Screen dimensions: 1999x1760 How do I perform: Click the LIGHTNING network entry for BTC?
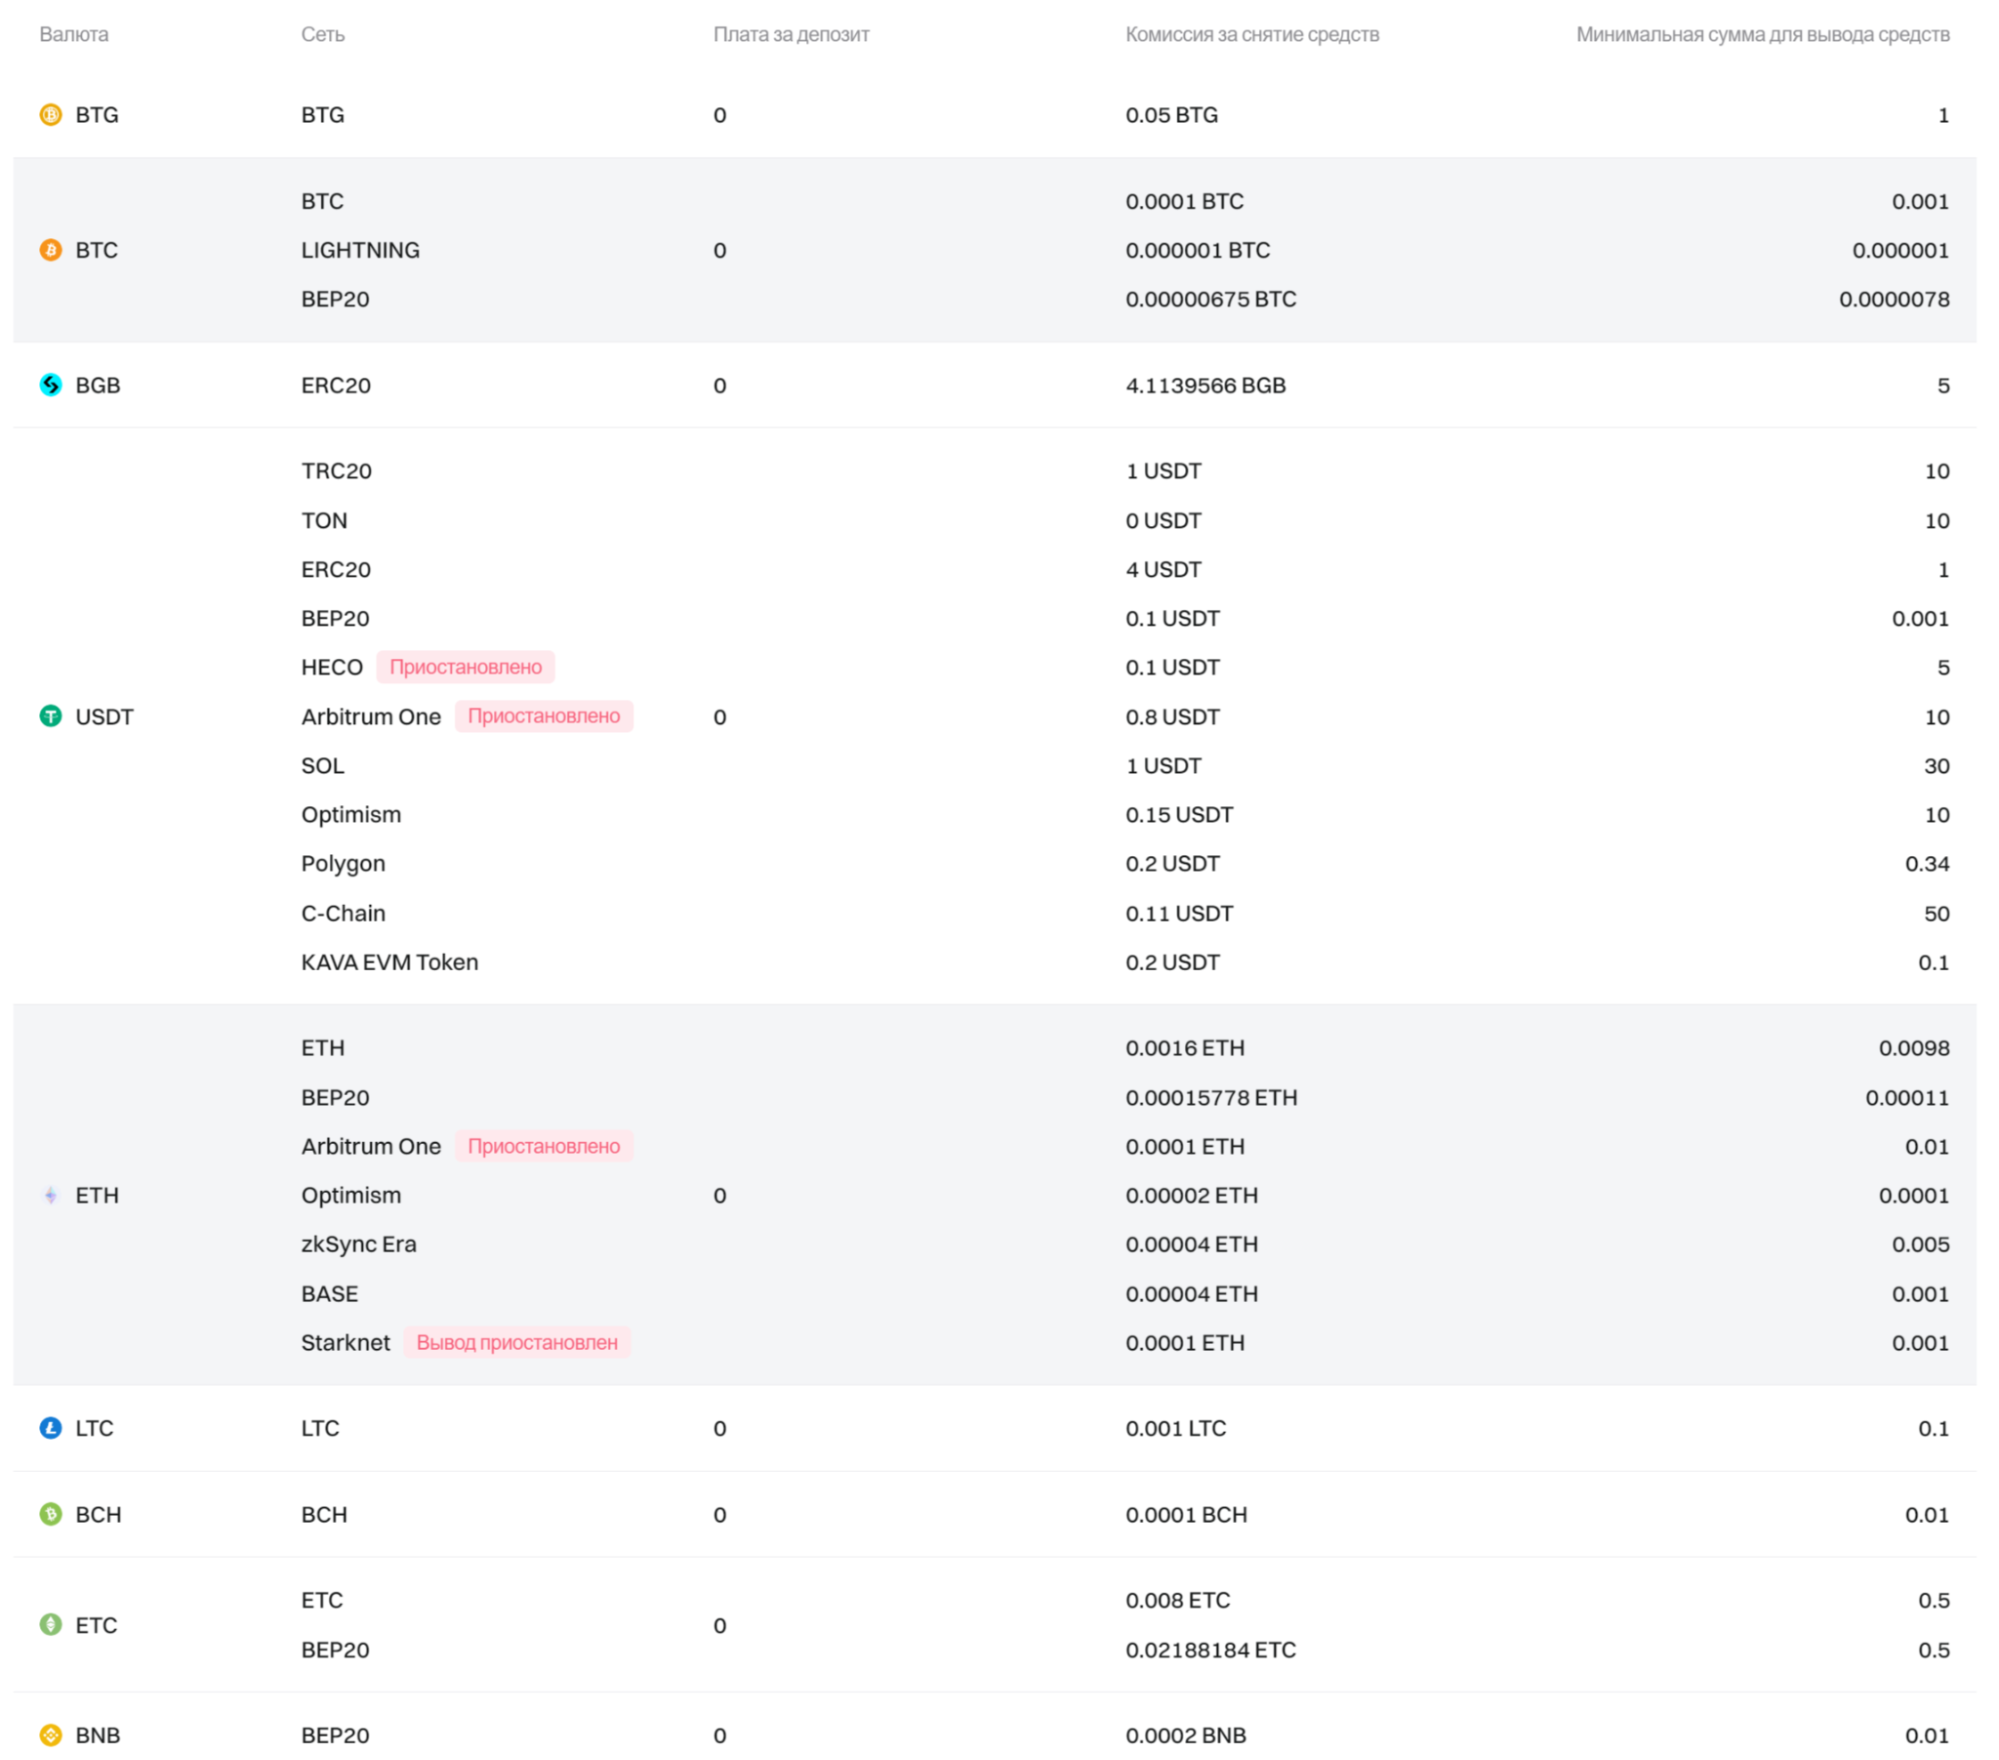pos(360,250)
